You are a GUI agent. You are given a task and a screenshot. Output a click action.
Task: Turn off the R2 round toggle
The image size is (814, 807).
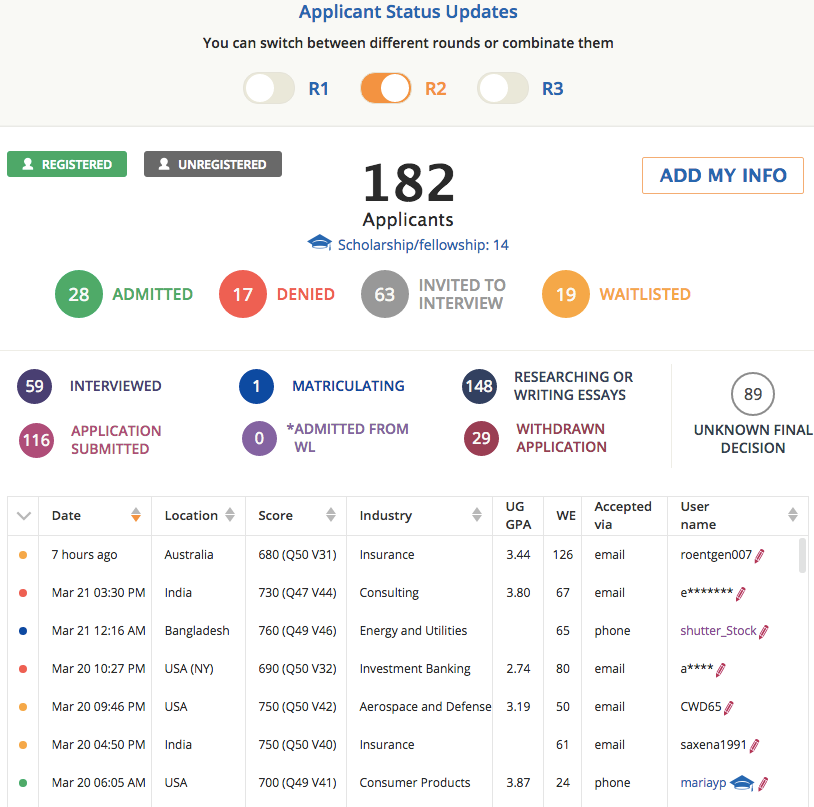386,88
